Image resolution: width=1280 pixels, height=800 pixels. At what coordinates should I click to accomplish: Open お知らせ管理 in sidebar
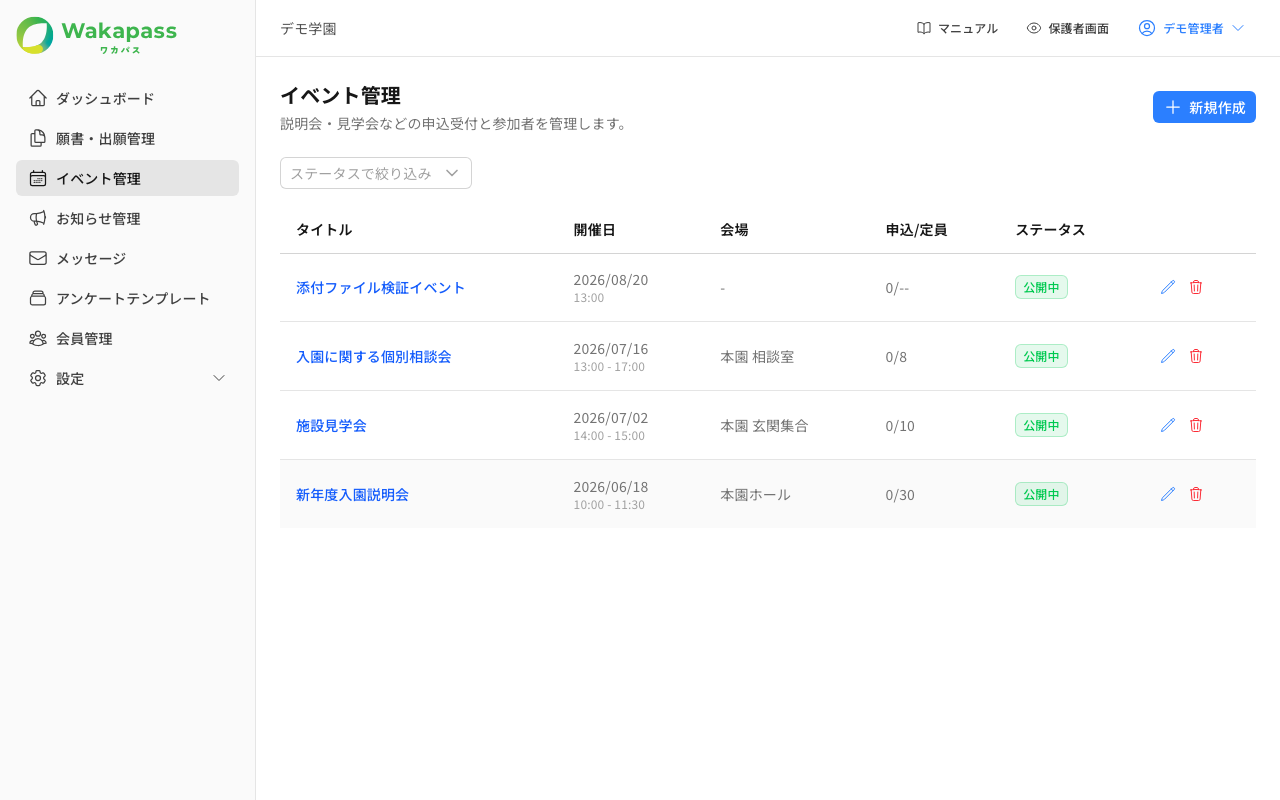pos(127,218)
